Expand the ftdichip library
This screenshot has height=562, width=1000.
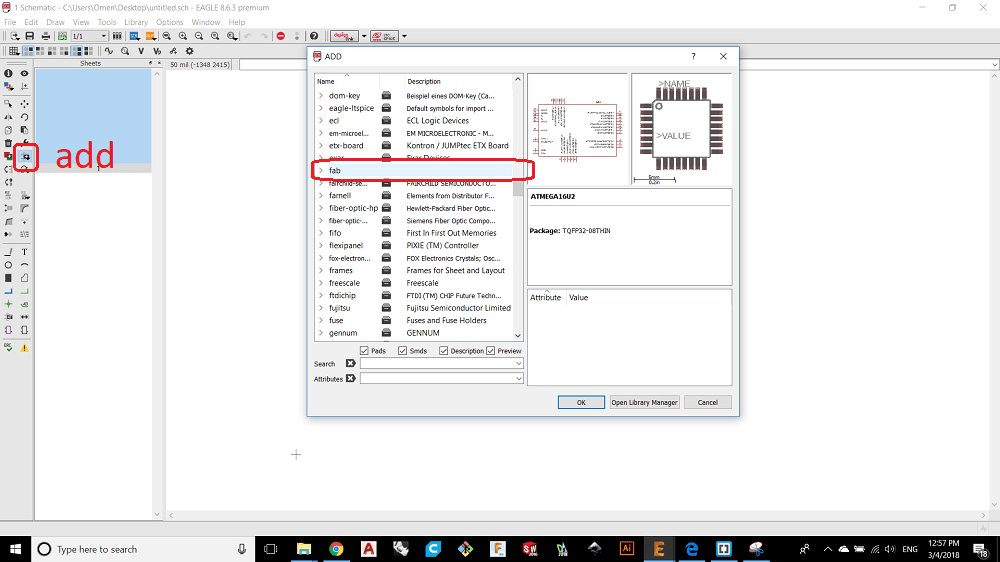tap(321, 295)
